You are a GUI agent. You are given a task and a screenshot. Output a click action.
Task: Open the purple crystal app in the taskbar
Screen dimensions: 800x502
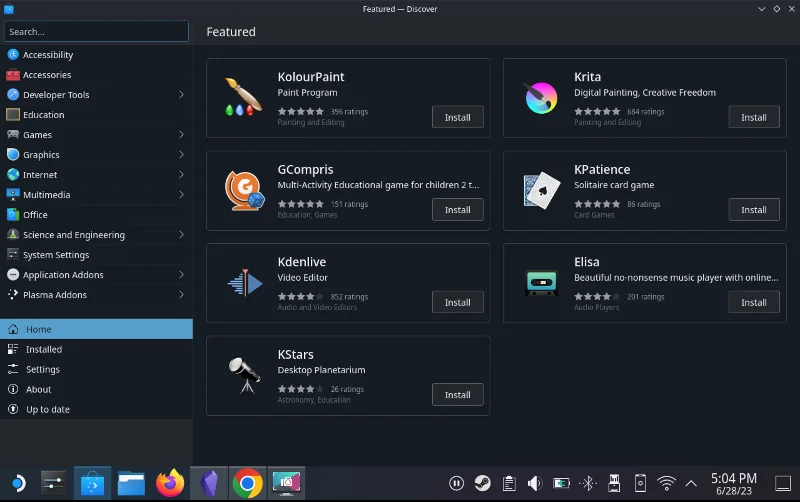pyautogui.click(x=209, y=483)
